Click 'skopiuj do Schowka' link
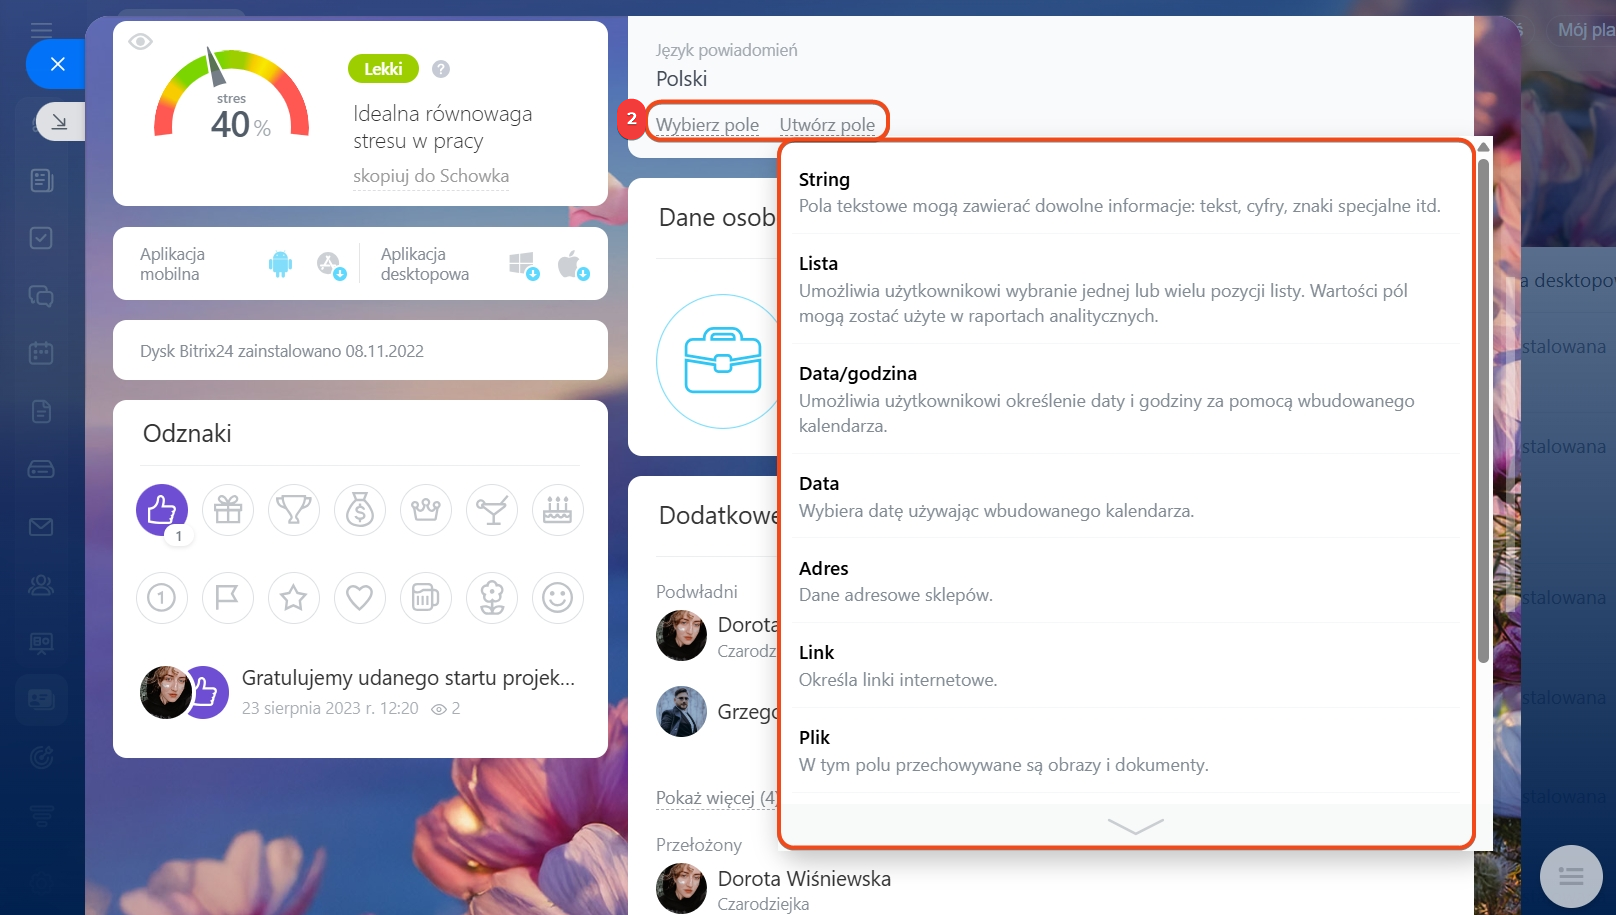 pyautogui.click(x=431, y=176)
